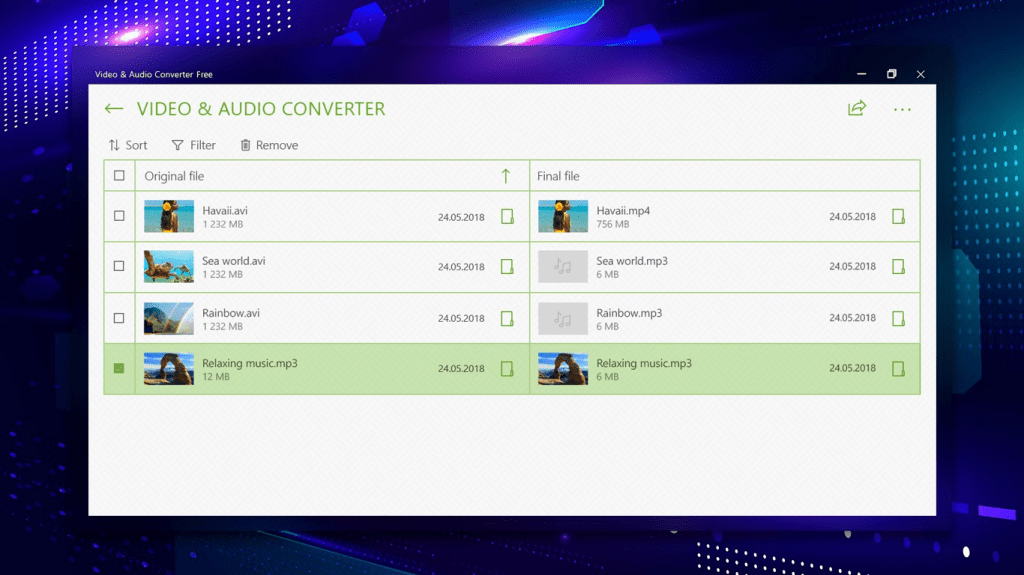Open the Filter option
This screenshot has width=1024, height=575.
(194, 145)
